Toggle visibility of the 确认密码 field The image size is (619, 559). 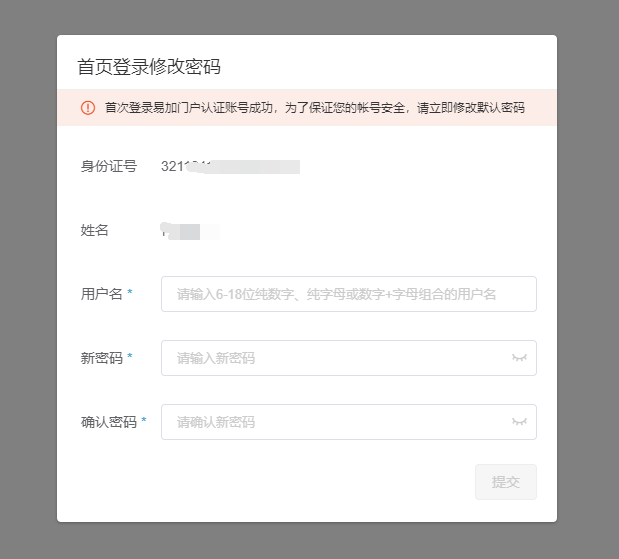[x=519, y=422]
